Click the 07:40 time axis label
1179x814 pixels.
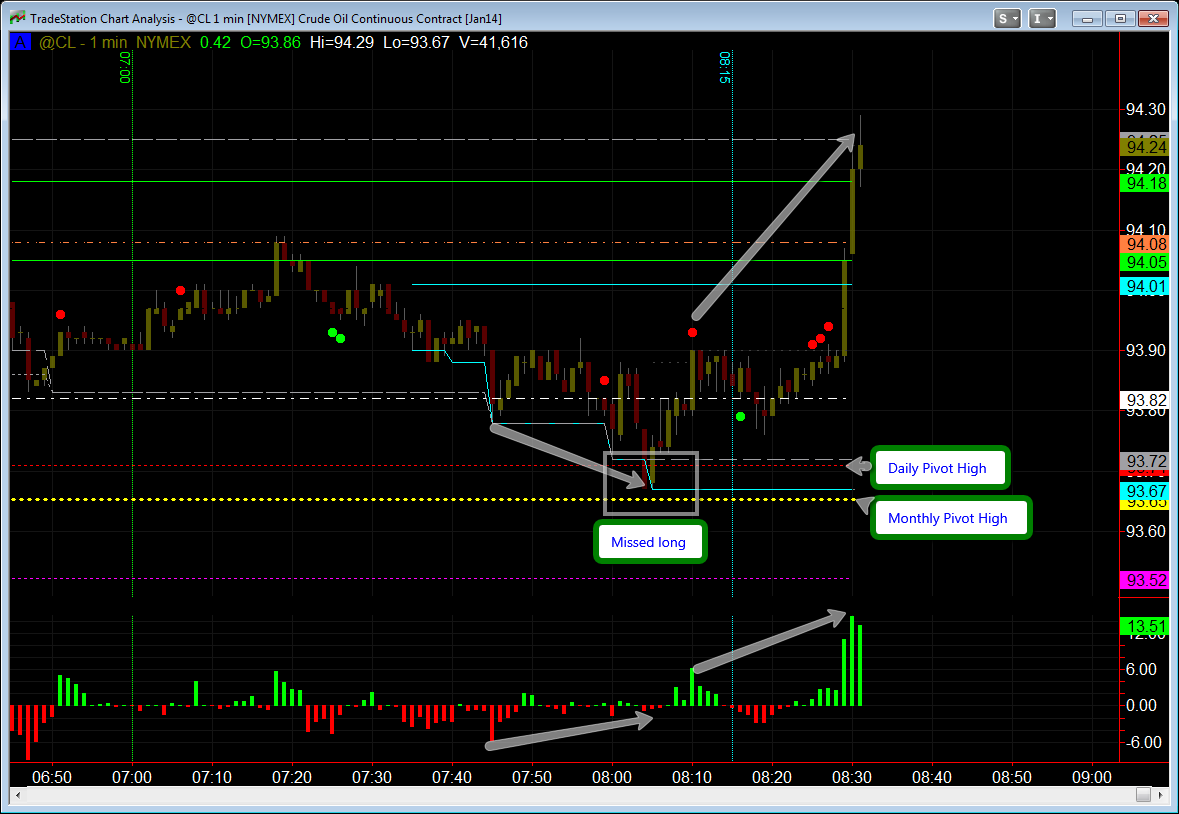pyautogui.click(x=452, y=777)
